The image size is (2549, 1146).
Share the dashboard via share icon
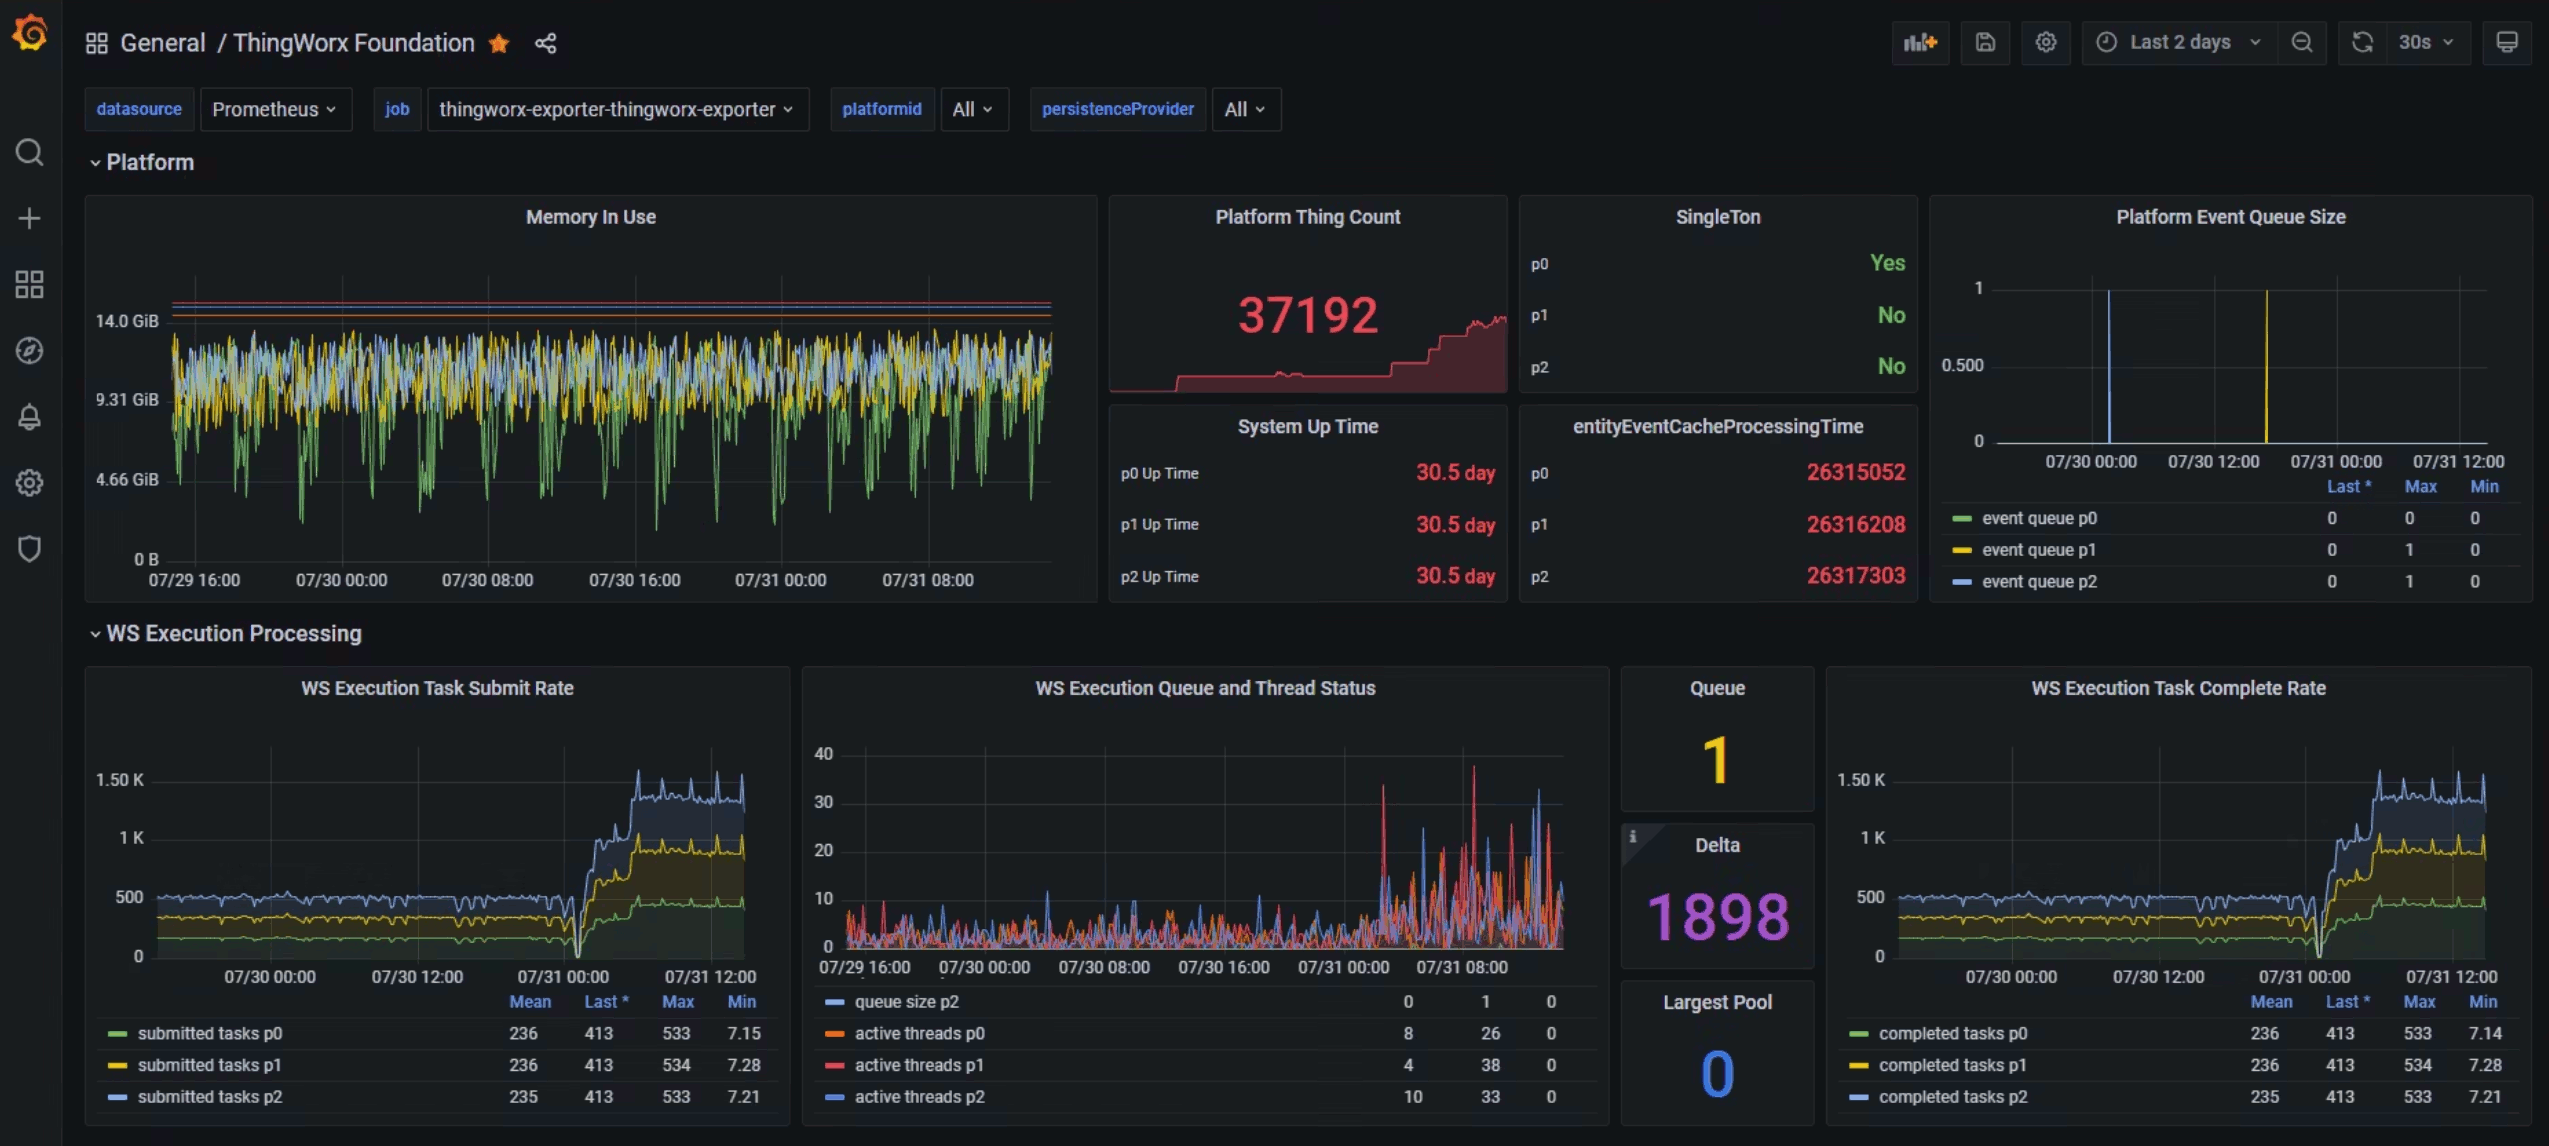pyautogui.click(x=545, y=43)
